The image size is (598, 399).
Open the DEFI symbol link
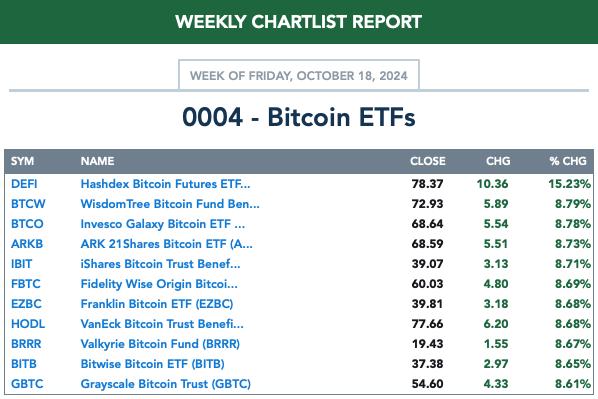24,184
